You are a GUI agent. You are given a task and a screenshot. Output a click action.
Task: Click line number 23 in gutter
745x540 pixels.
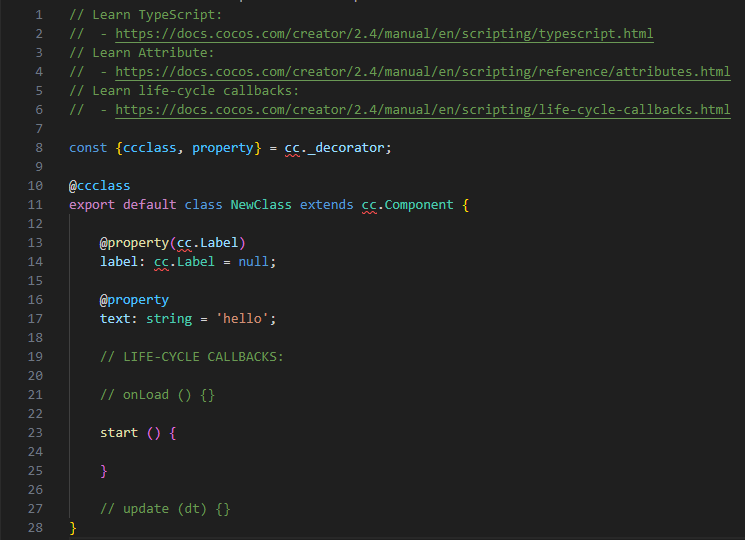point(35,433)
